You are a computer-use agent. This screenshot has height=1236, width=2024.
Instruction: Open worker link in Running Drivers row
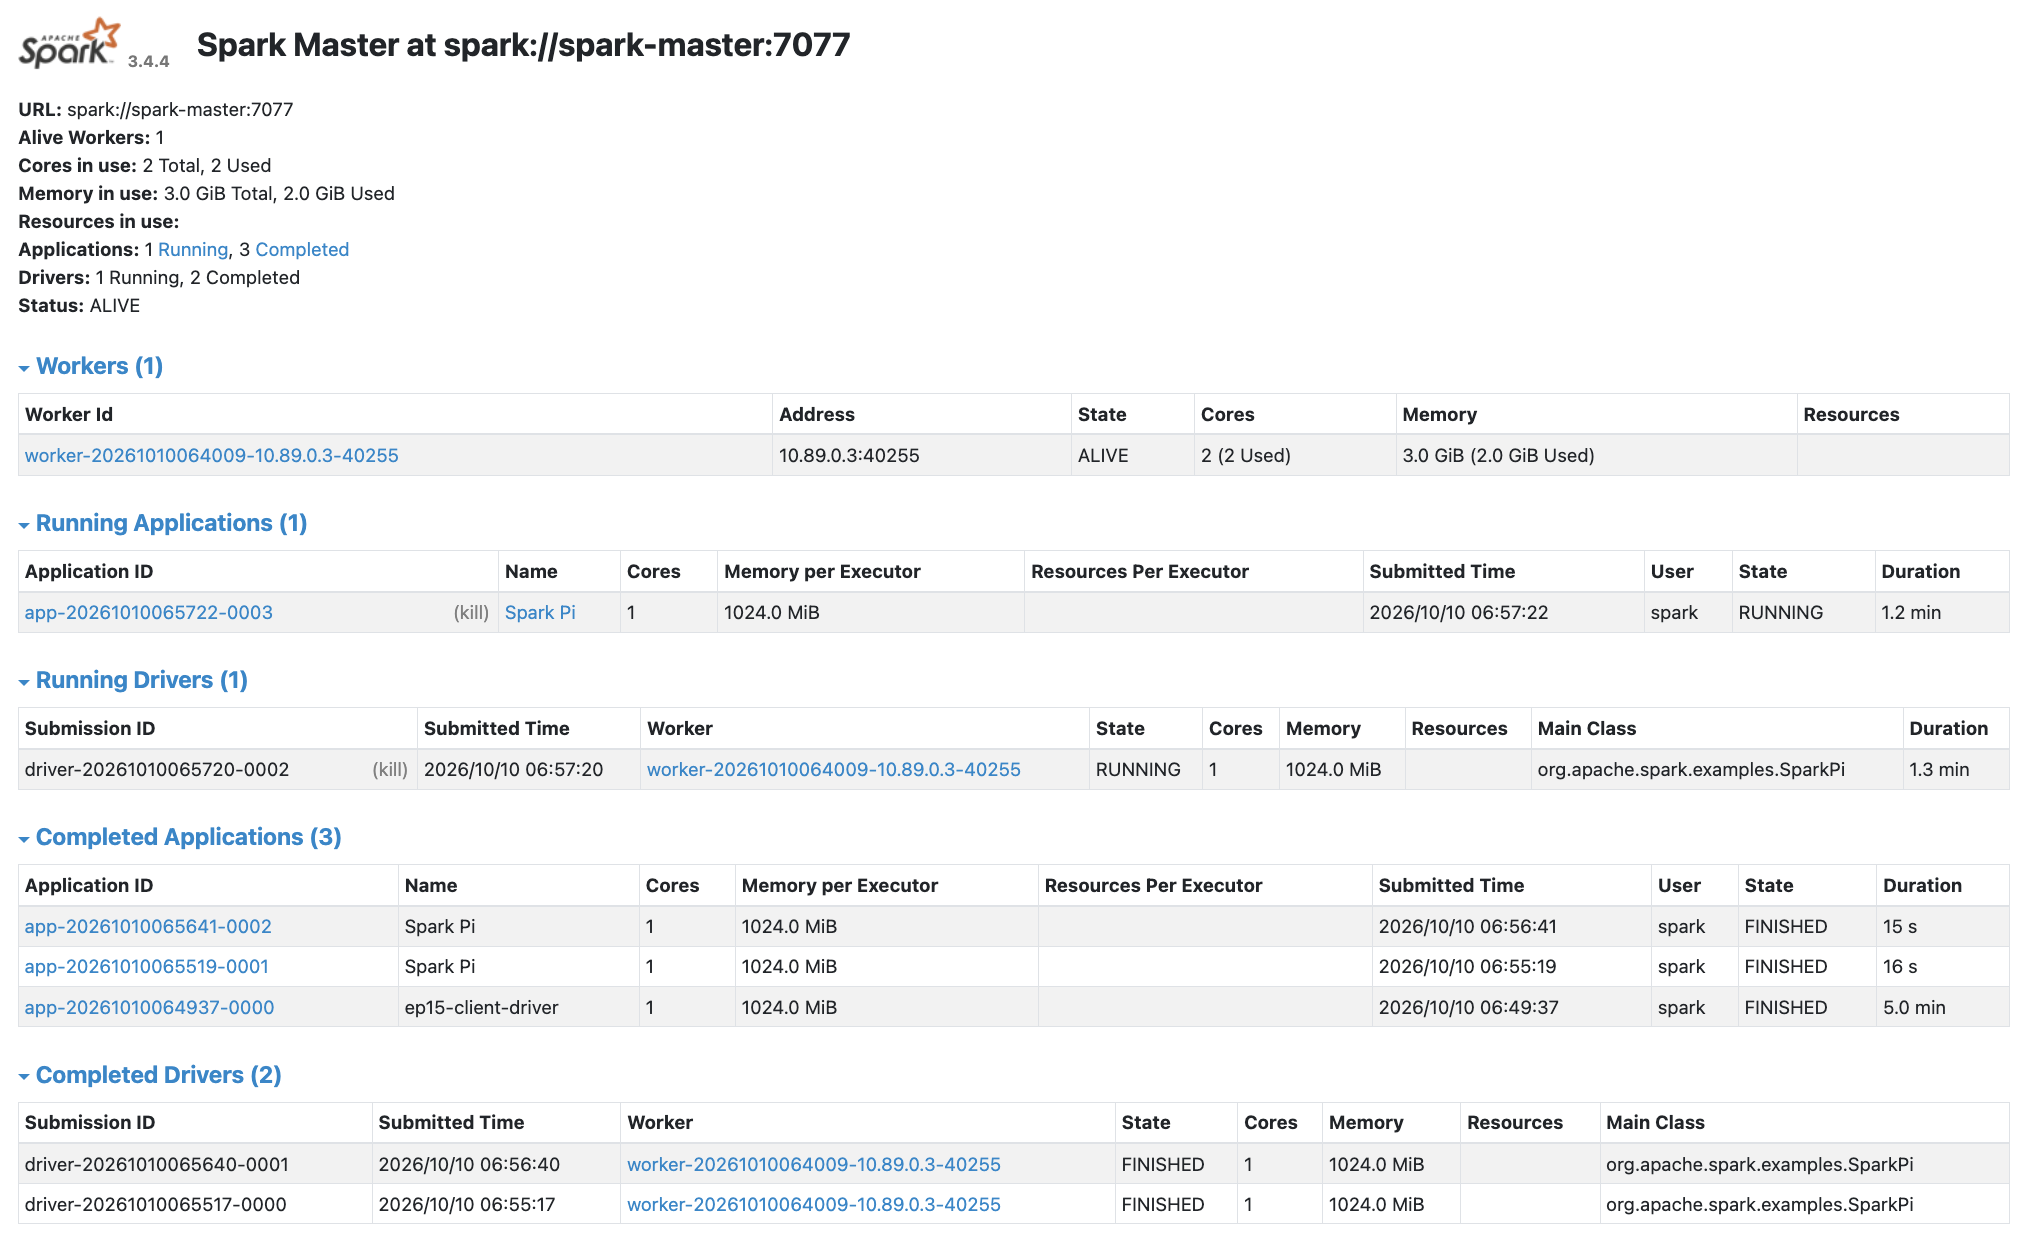[834, 769]
